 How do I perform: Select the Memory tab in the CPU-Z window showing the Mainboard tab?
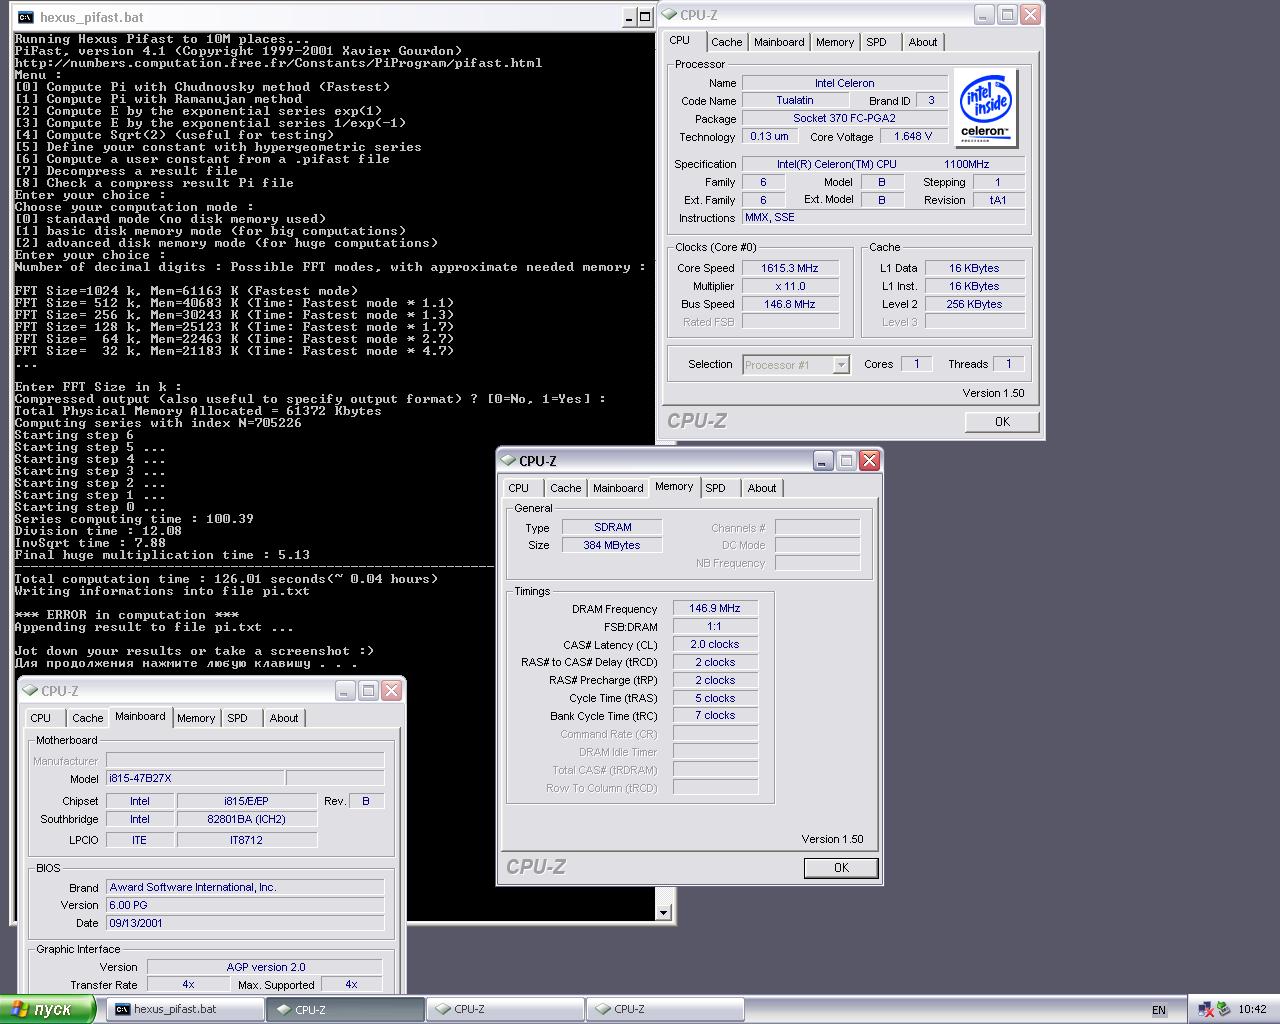(x=196, y=718)
